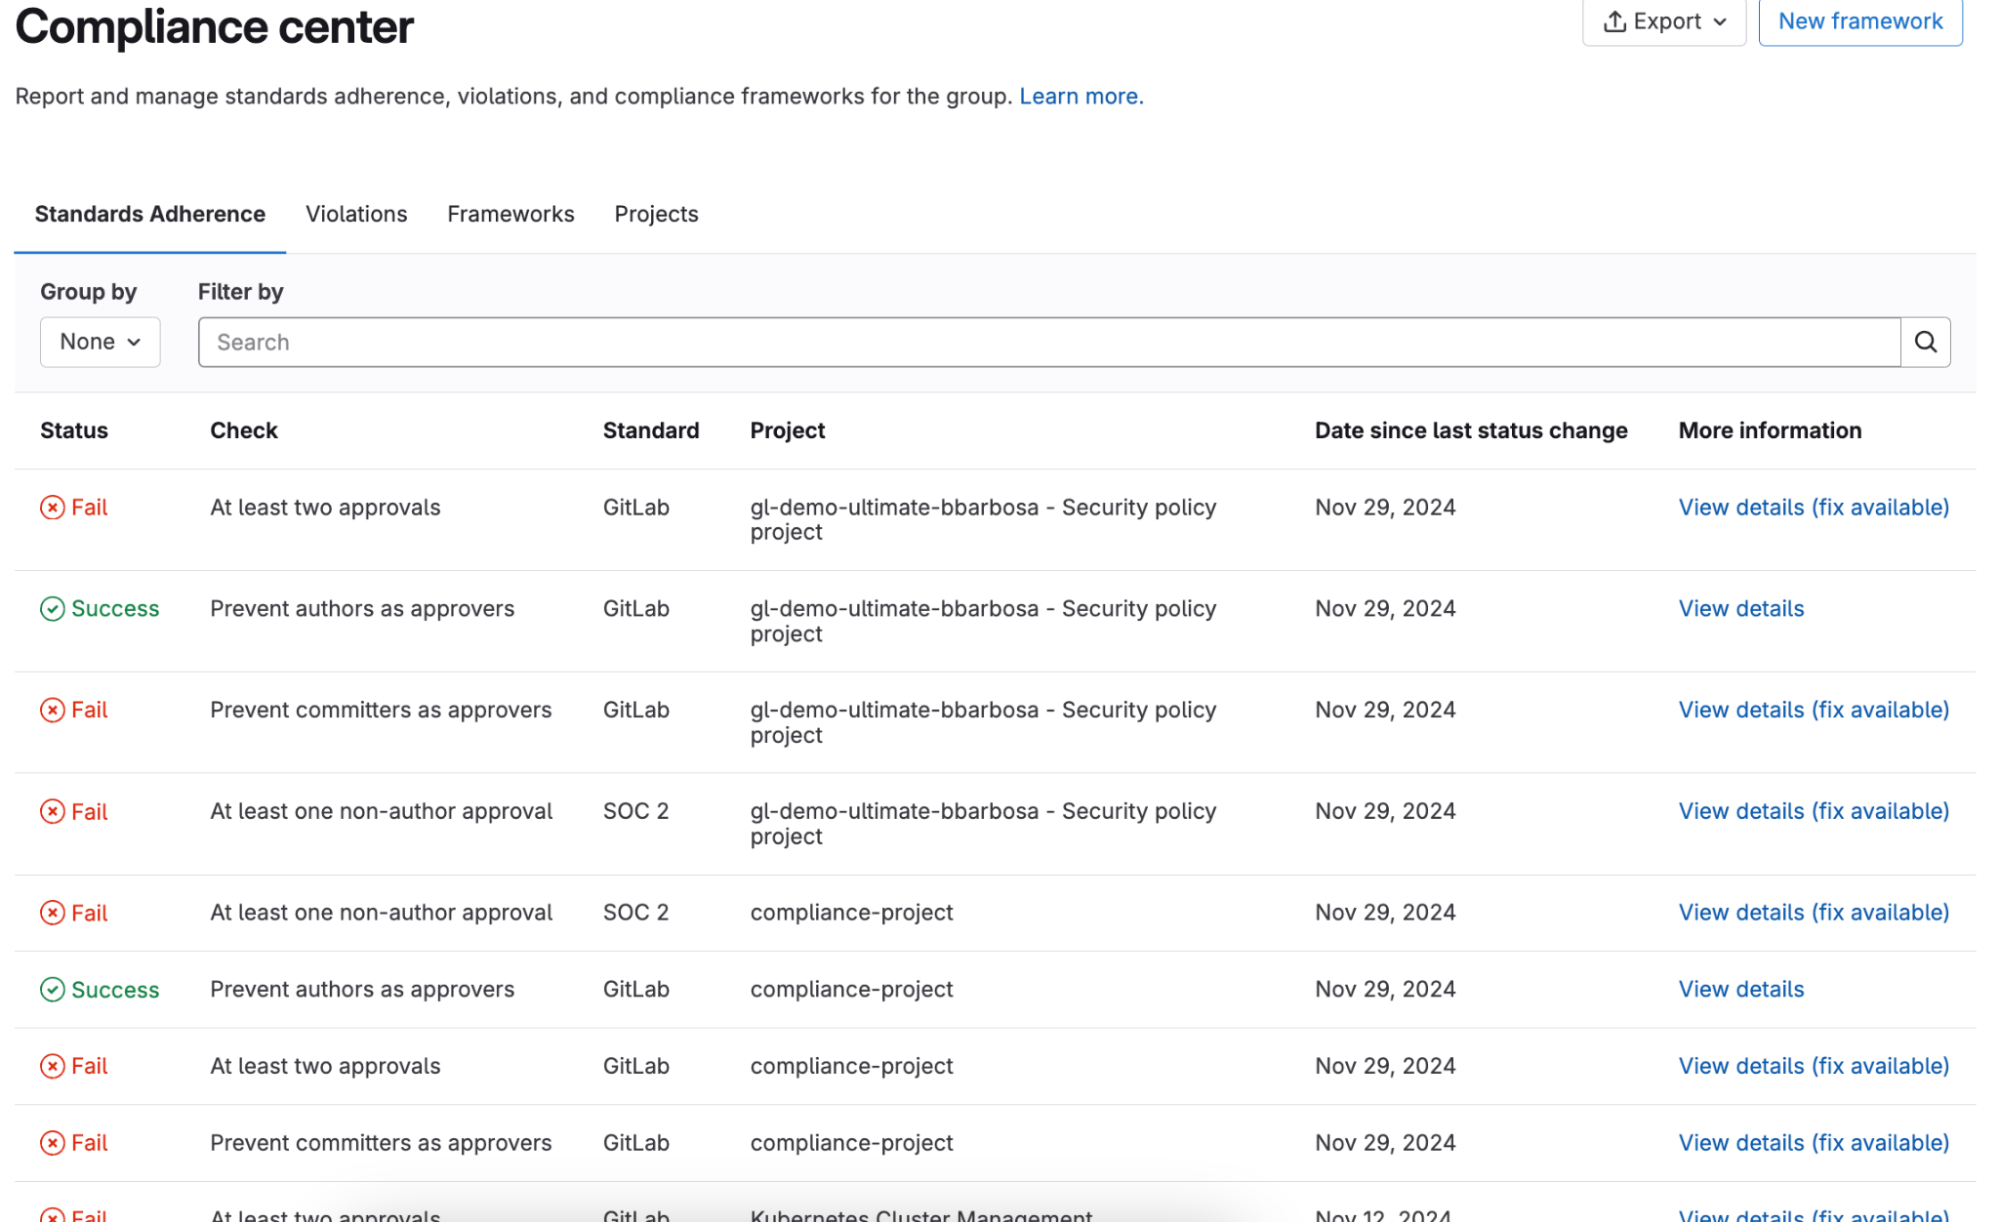Select the Standards Adherence tab

click(150, 214)
